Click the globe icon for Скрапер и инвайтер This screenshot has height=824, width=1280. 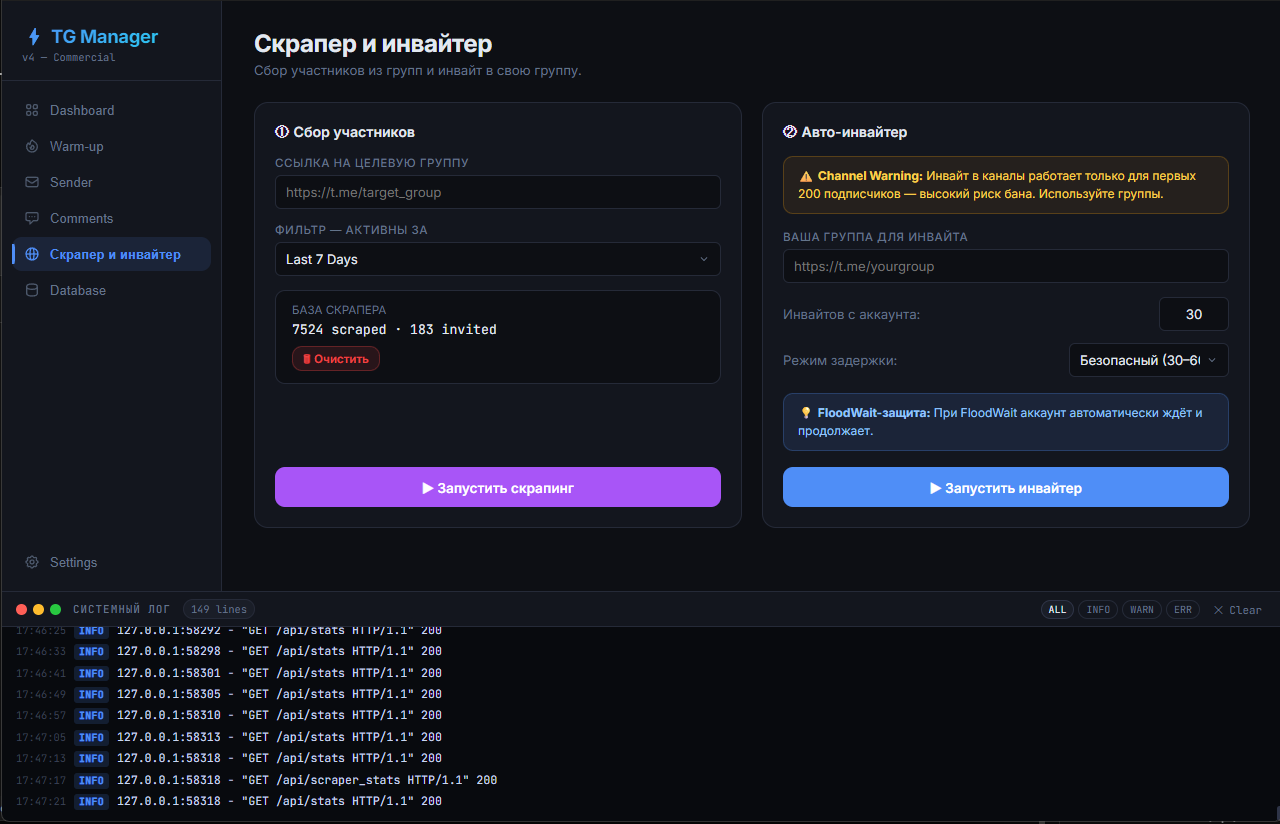32,254
